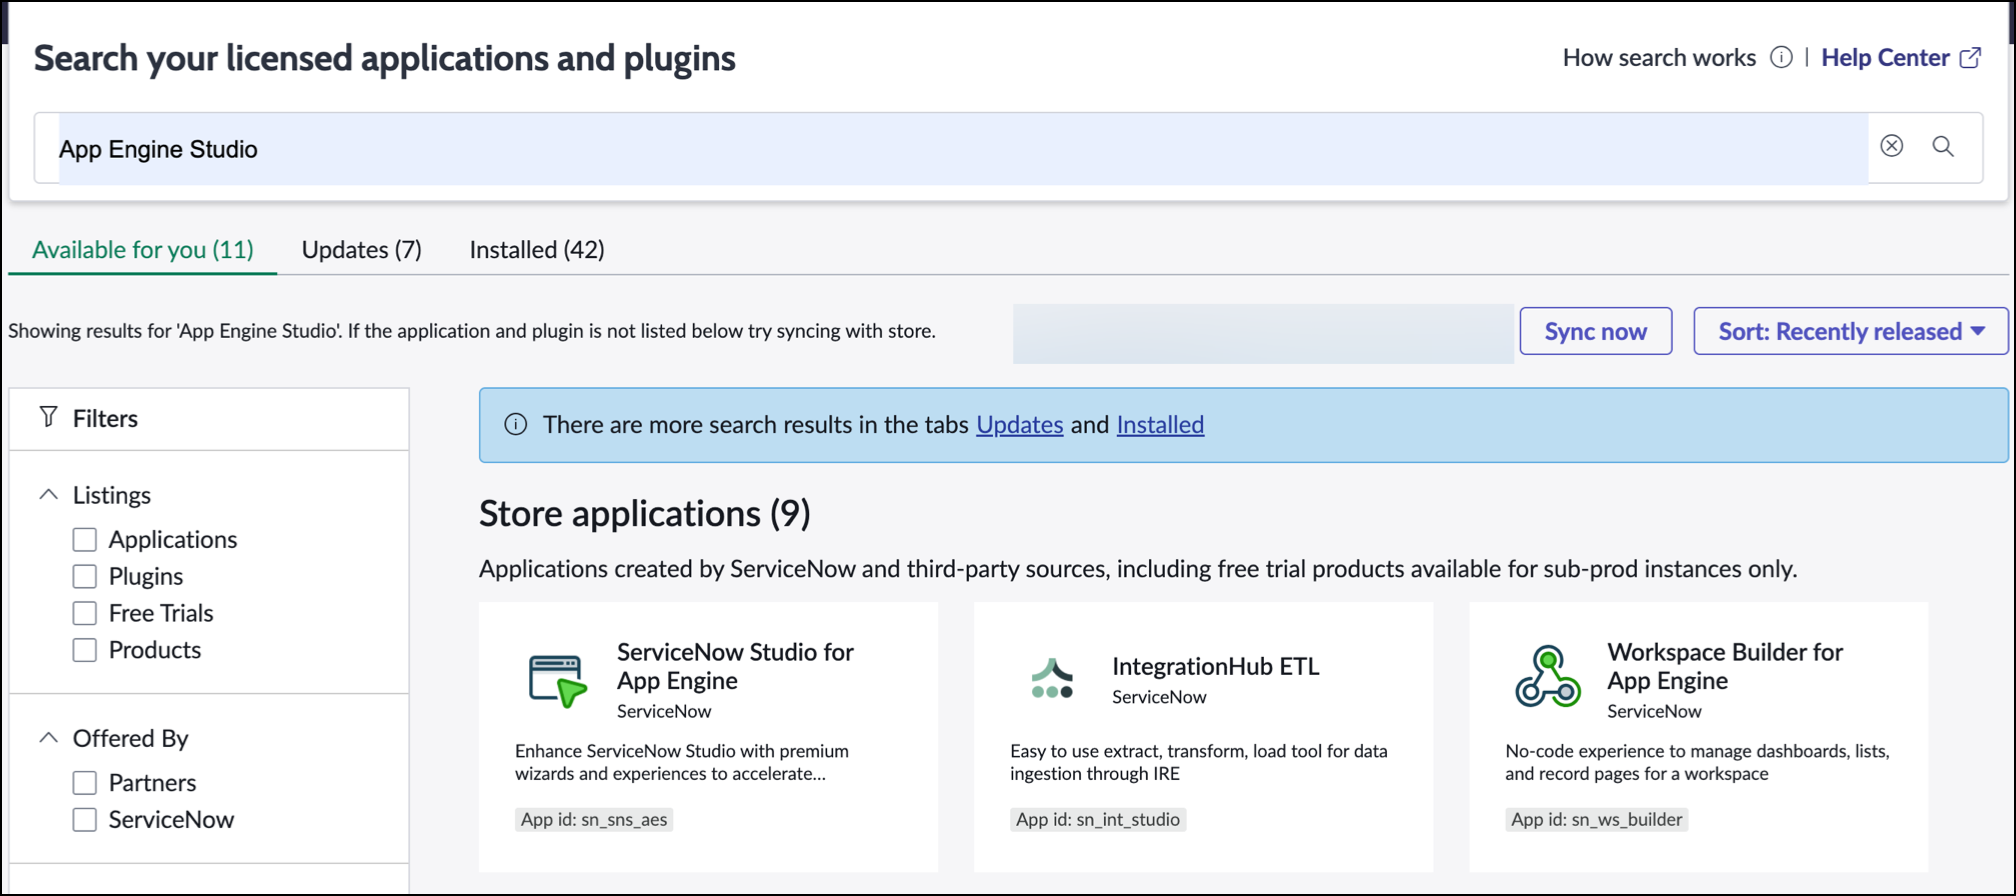Click the Workspace Builder for App Engine icon
The image size is (2016, 896).
coord(1547,677)
